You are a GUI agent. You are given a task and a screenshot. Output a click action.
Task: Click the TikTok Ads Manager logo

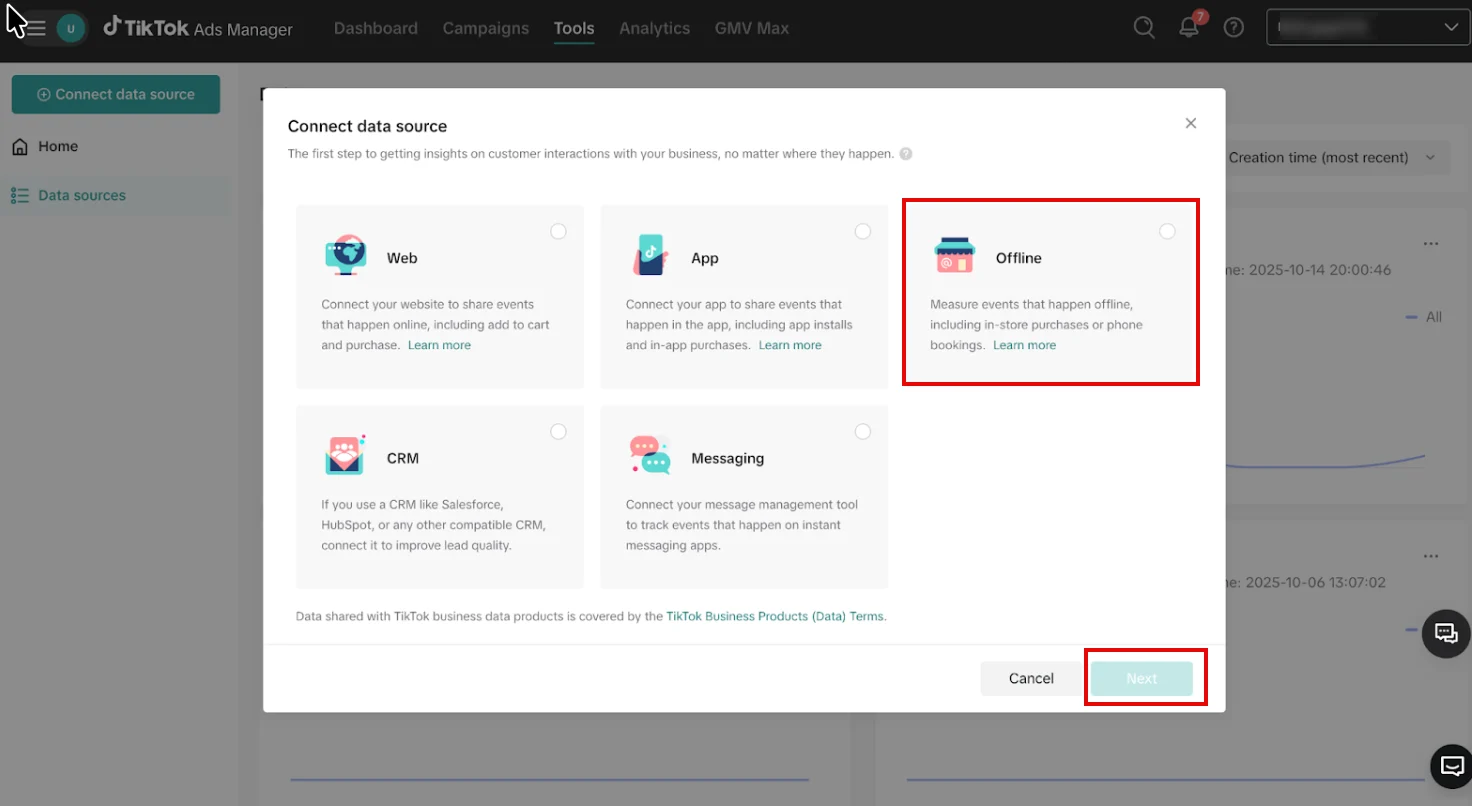coord(198,28)
